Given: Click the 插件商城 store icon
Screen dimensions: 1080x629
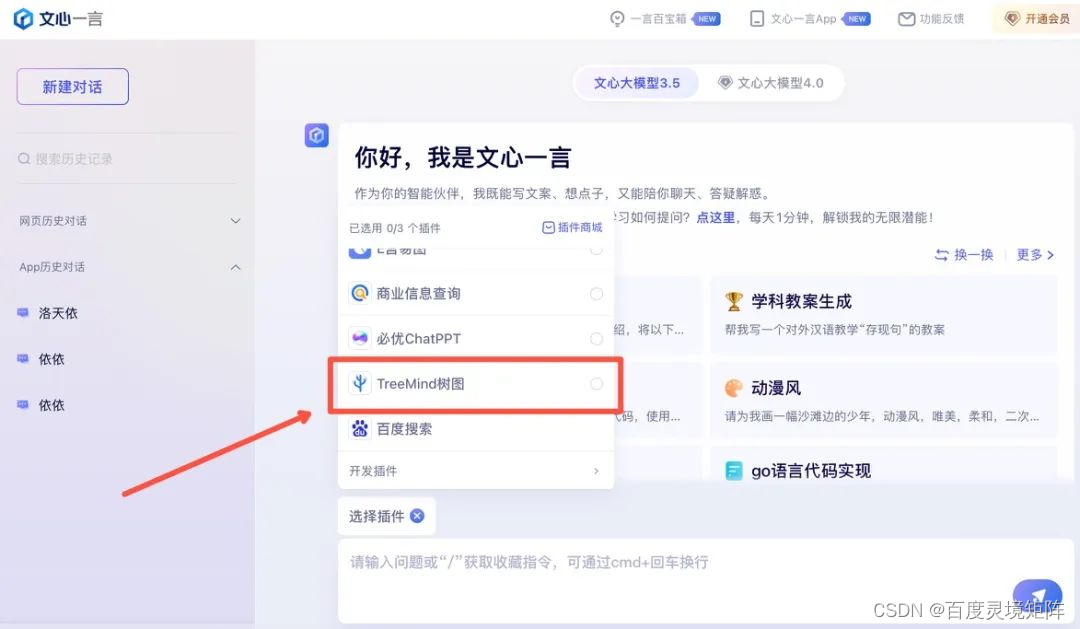Looking at the screenshot, I should pos(548,227).
